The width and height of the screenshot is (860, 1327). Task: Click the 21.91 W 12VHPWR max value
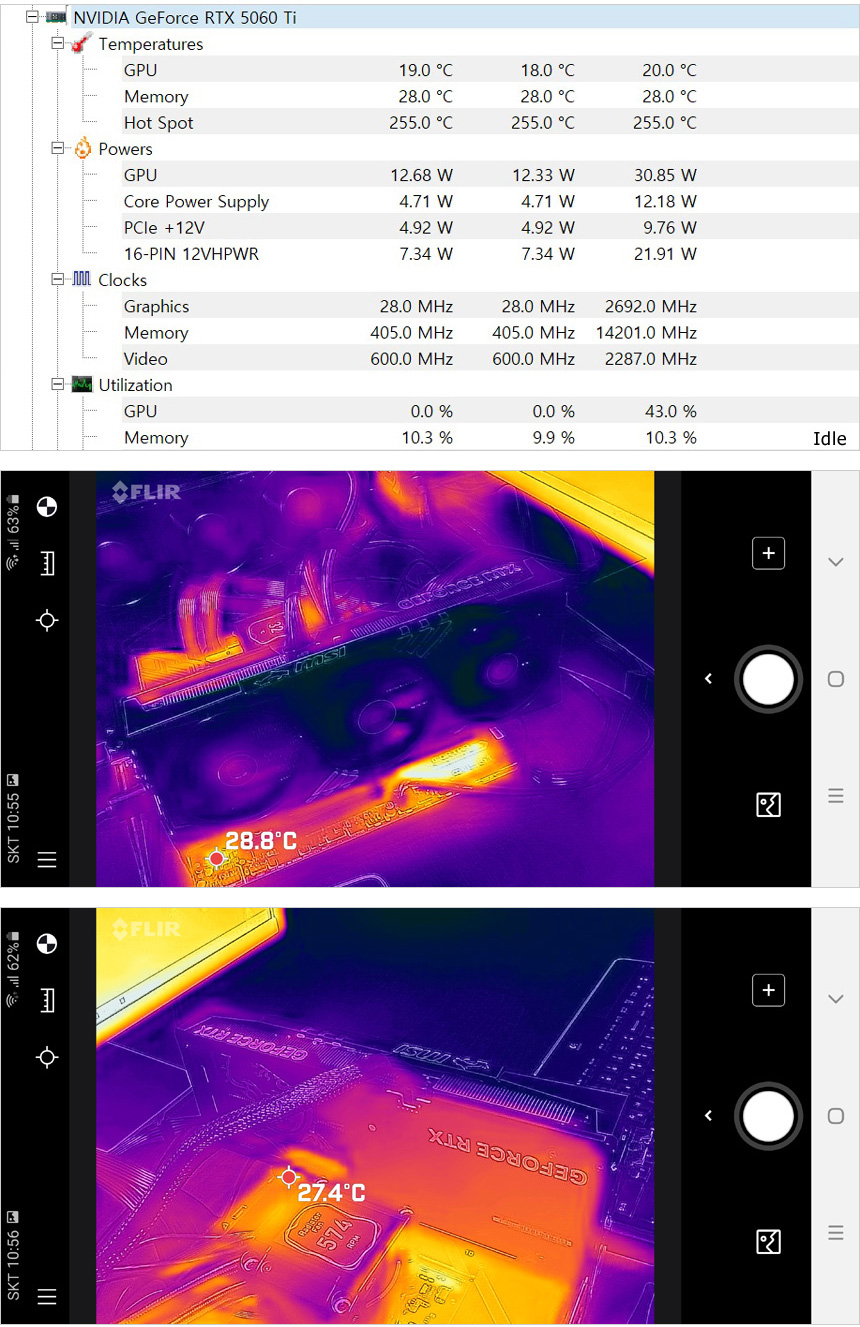coord(665,254)
